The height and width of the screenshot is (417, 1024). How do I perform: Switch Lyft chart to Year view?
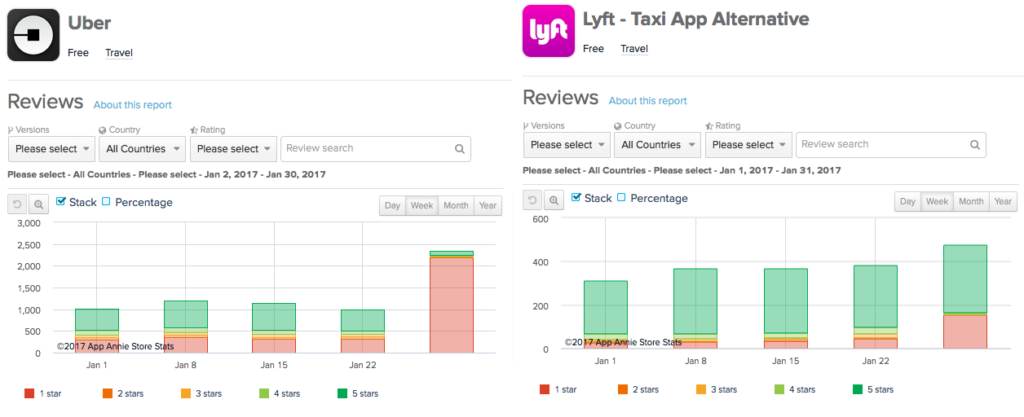click(x=1003, y=202)
